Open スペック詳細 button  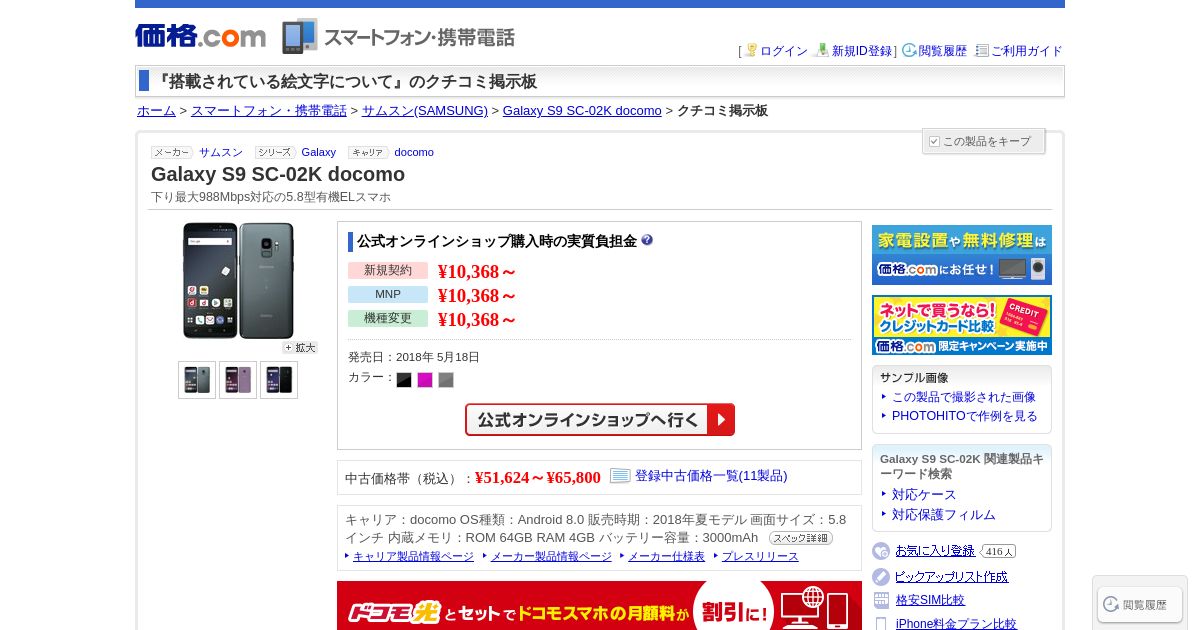(800, 538)
